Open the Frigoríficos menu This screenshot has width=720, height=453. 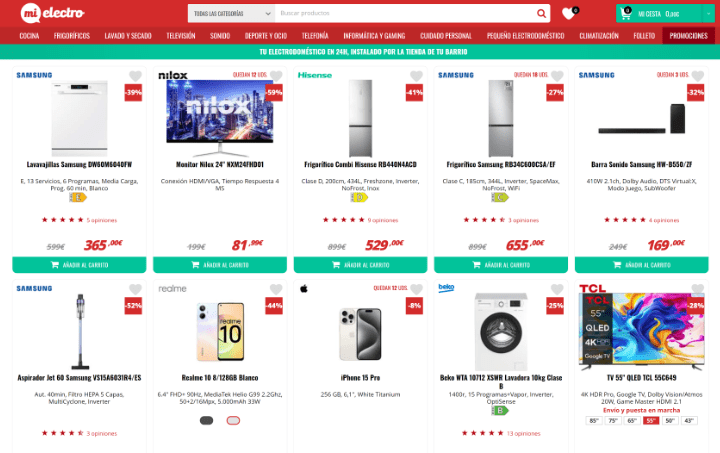72,36
